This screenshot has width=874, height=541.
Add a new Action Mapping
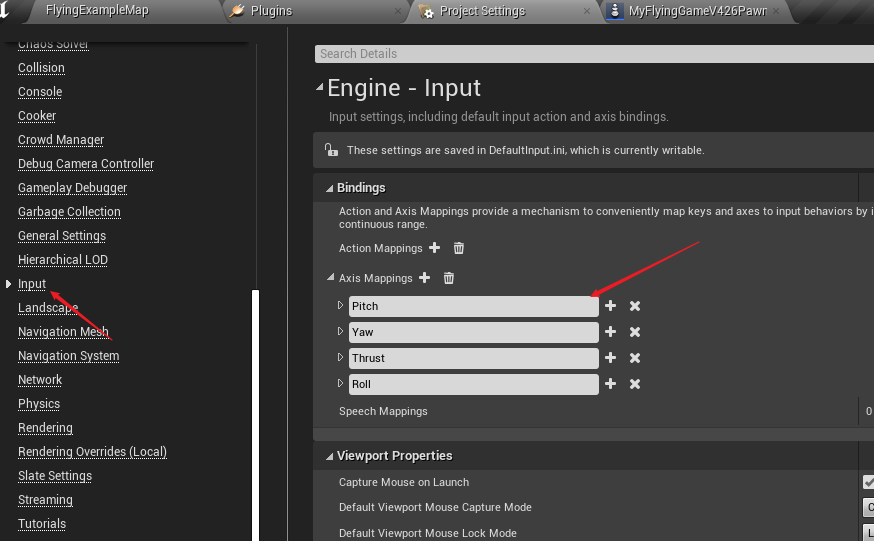click(435, 248)
